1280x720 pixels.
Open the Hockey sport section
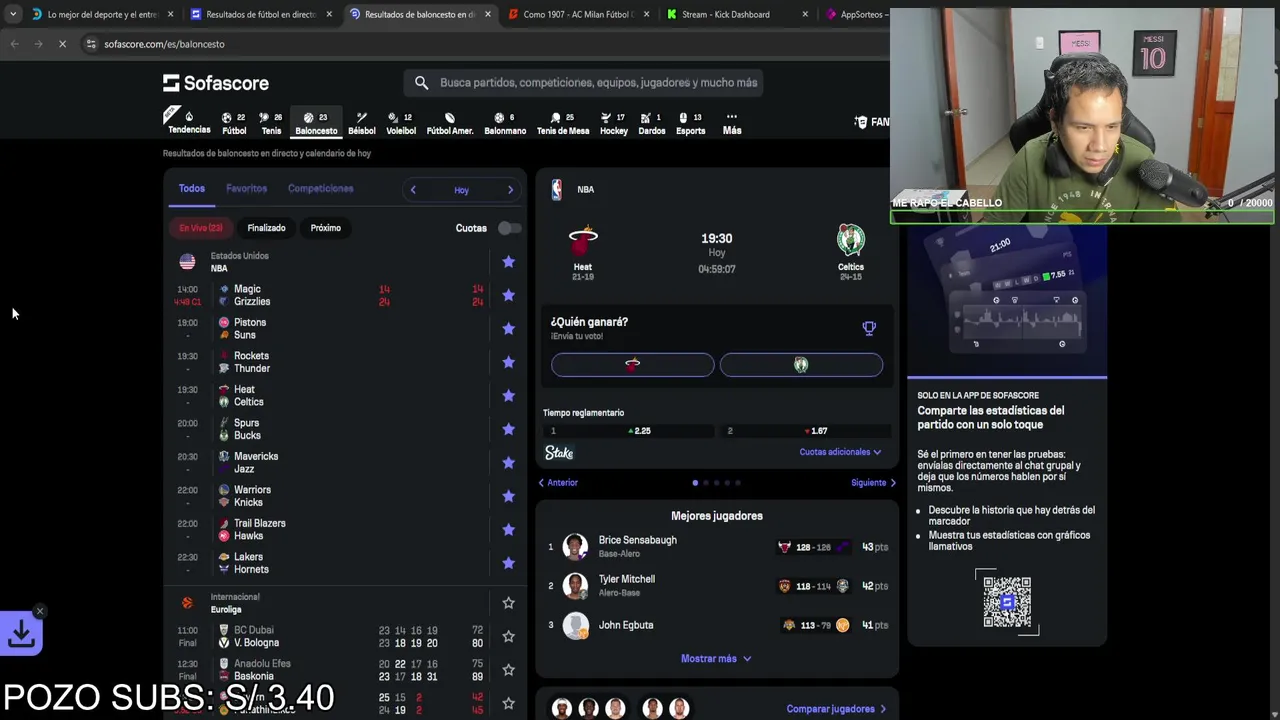click(x=614, y=123)
